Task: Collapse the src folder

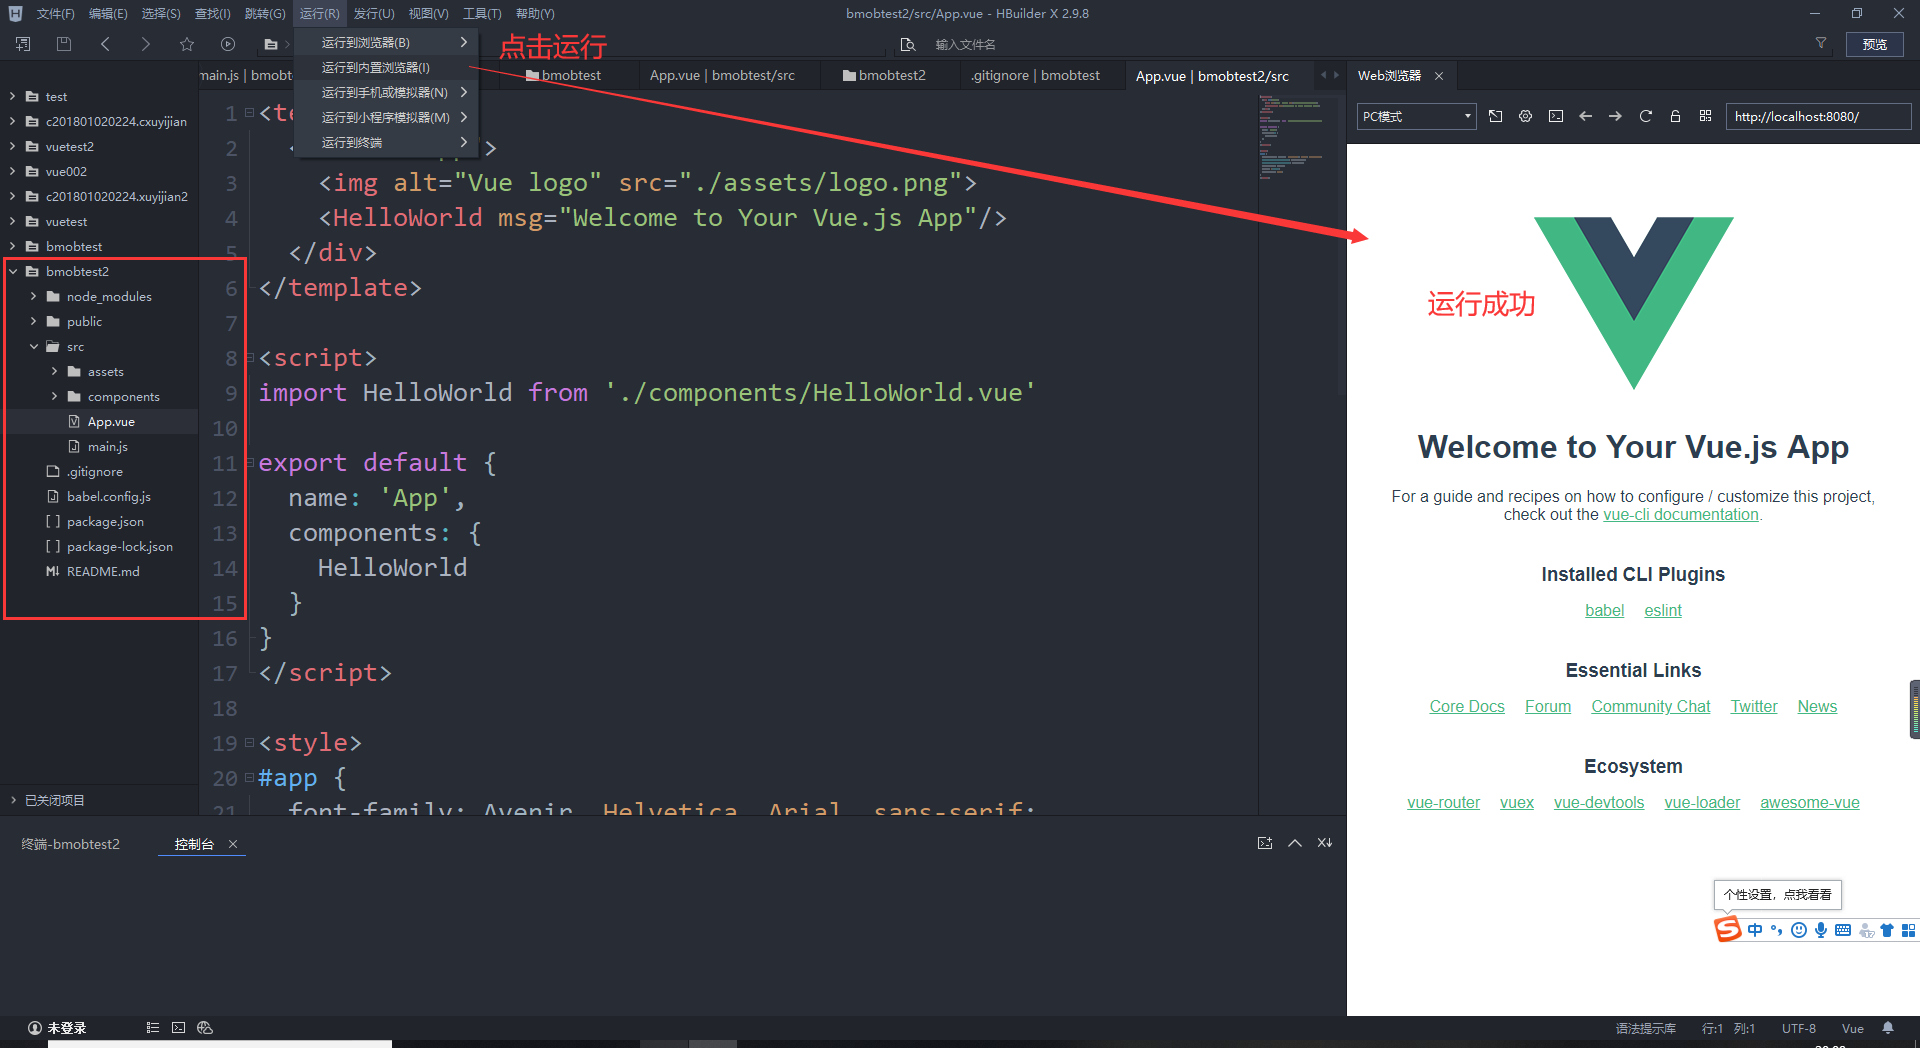Action: point(33,346)
